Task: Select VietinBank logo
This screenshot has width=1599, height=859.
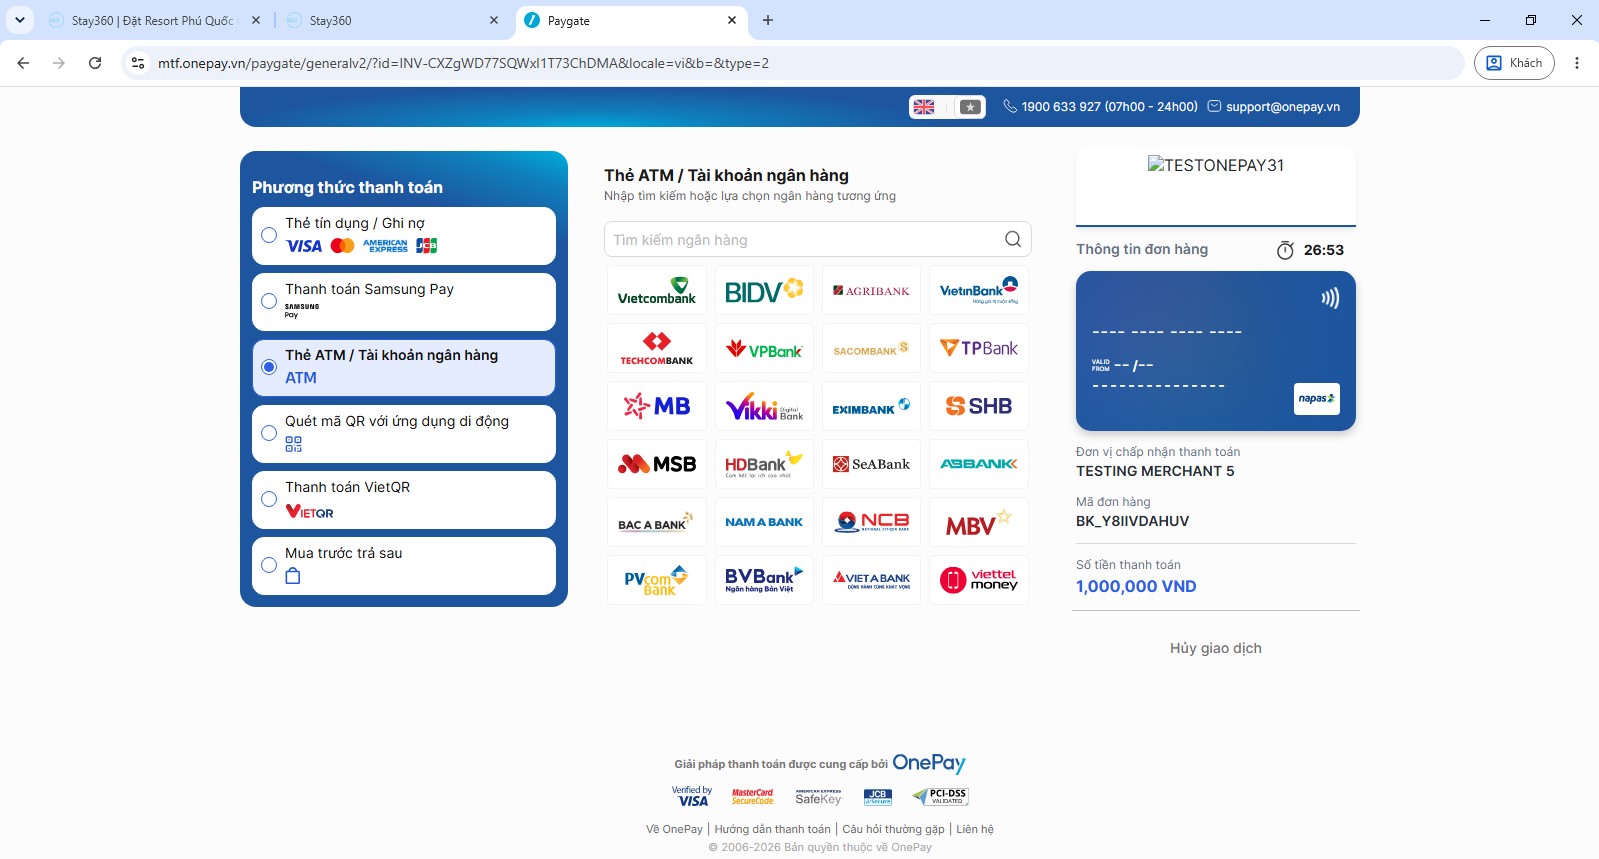Action: pos(979,291)
